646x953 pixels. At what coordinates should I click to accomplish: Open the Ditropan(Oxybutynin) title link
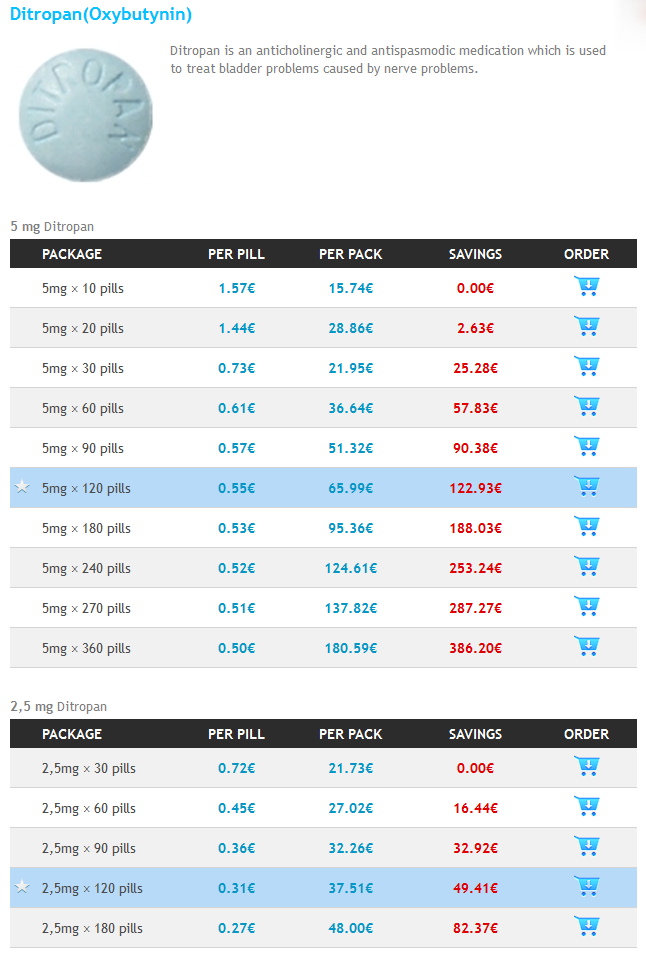click(101, 14)
